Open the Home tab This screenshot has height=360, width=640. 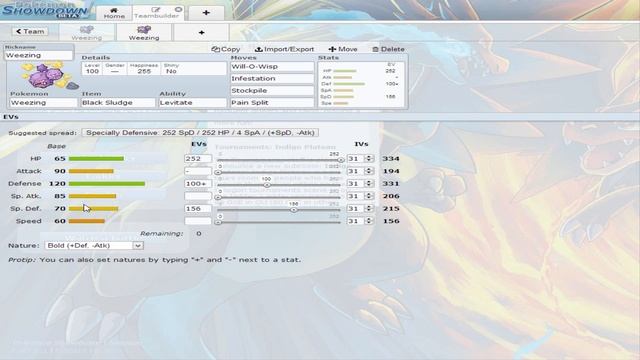click(x=114, y=13)
